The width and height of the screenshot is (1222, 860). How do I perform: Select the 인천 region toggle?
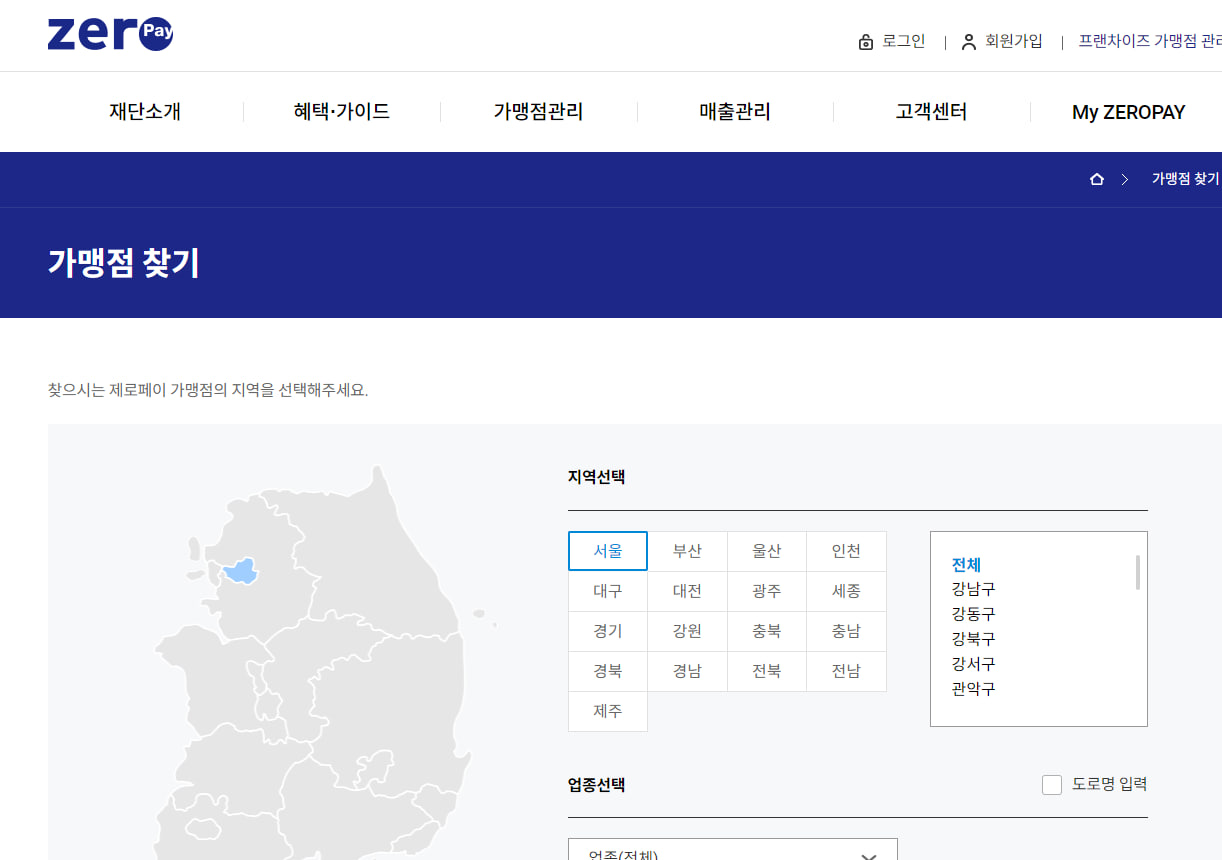(x=846, y=551)
